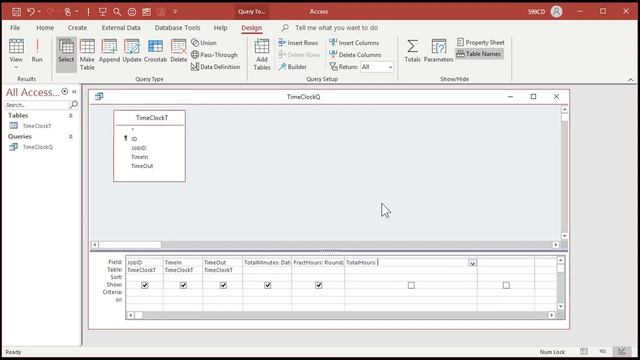Open the View button dropdown arrow

16,68
